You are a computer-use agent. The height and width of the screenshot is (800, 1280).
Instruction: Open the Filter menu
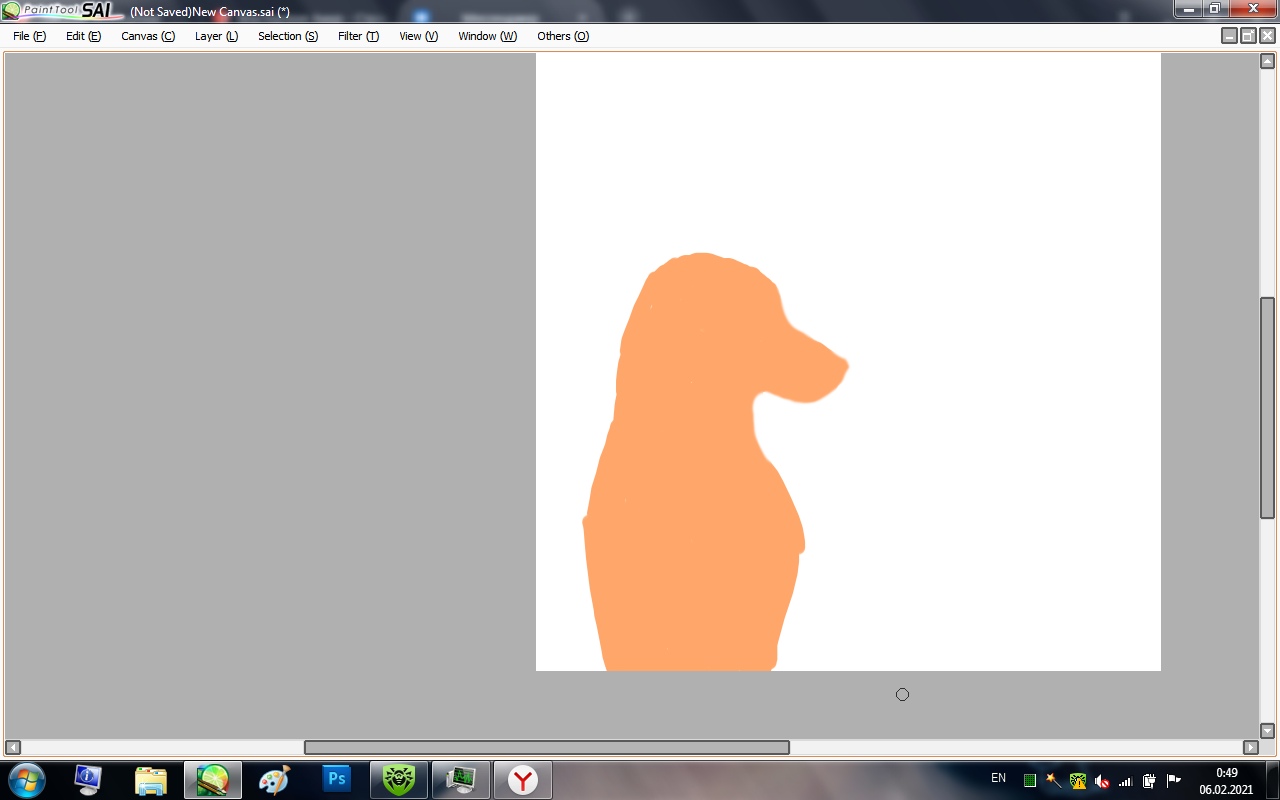(x=358, y=36)
